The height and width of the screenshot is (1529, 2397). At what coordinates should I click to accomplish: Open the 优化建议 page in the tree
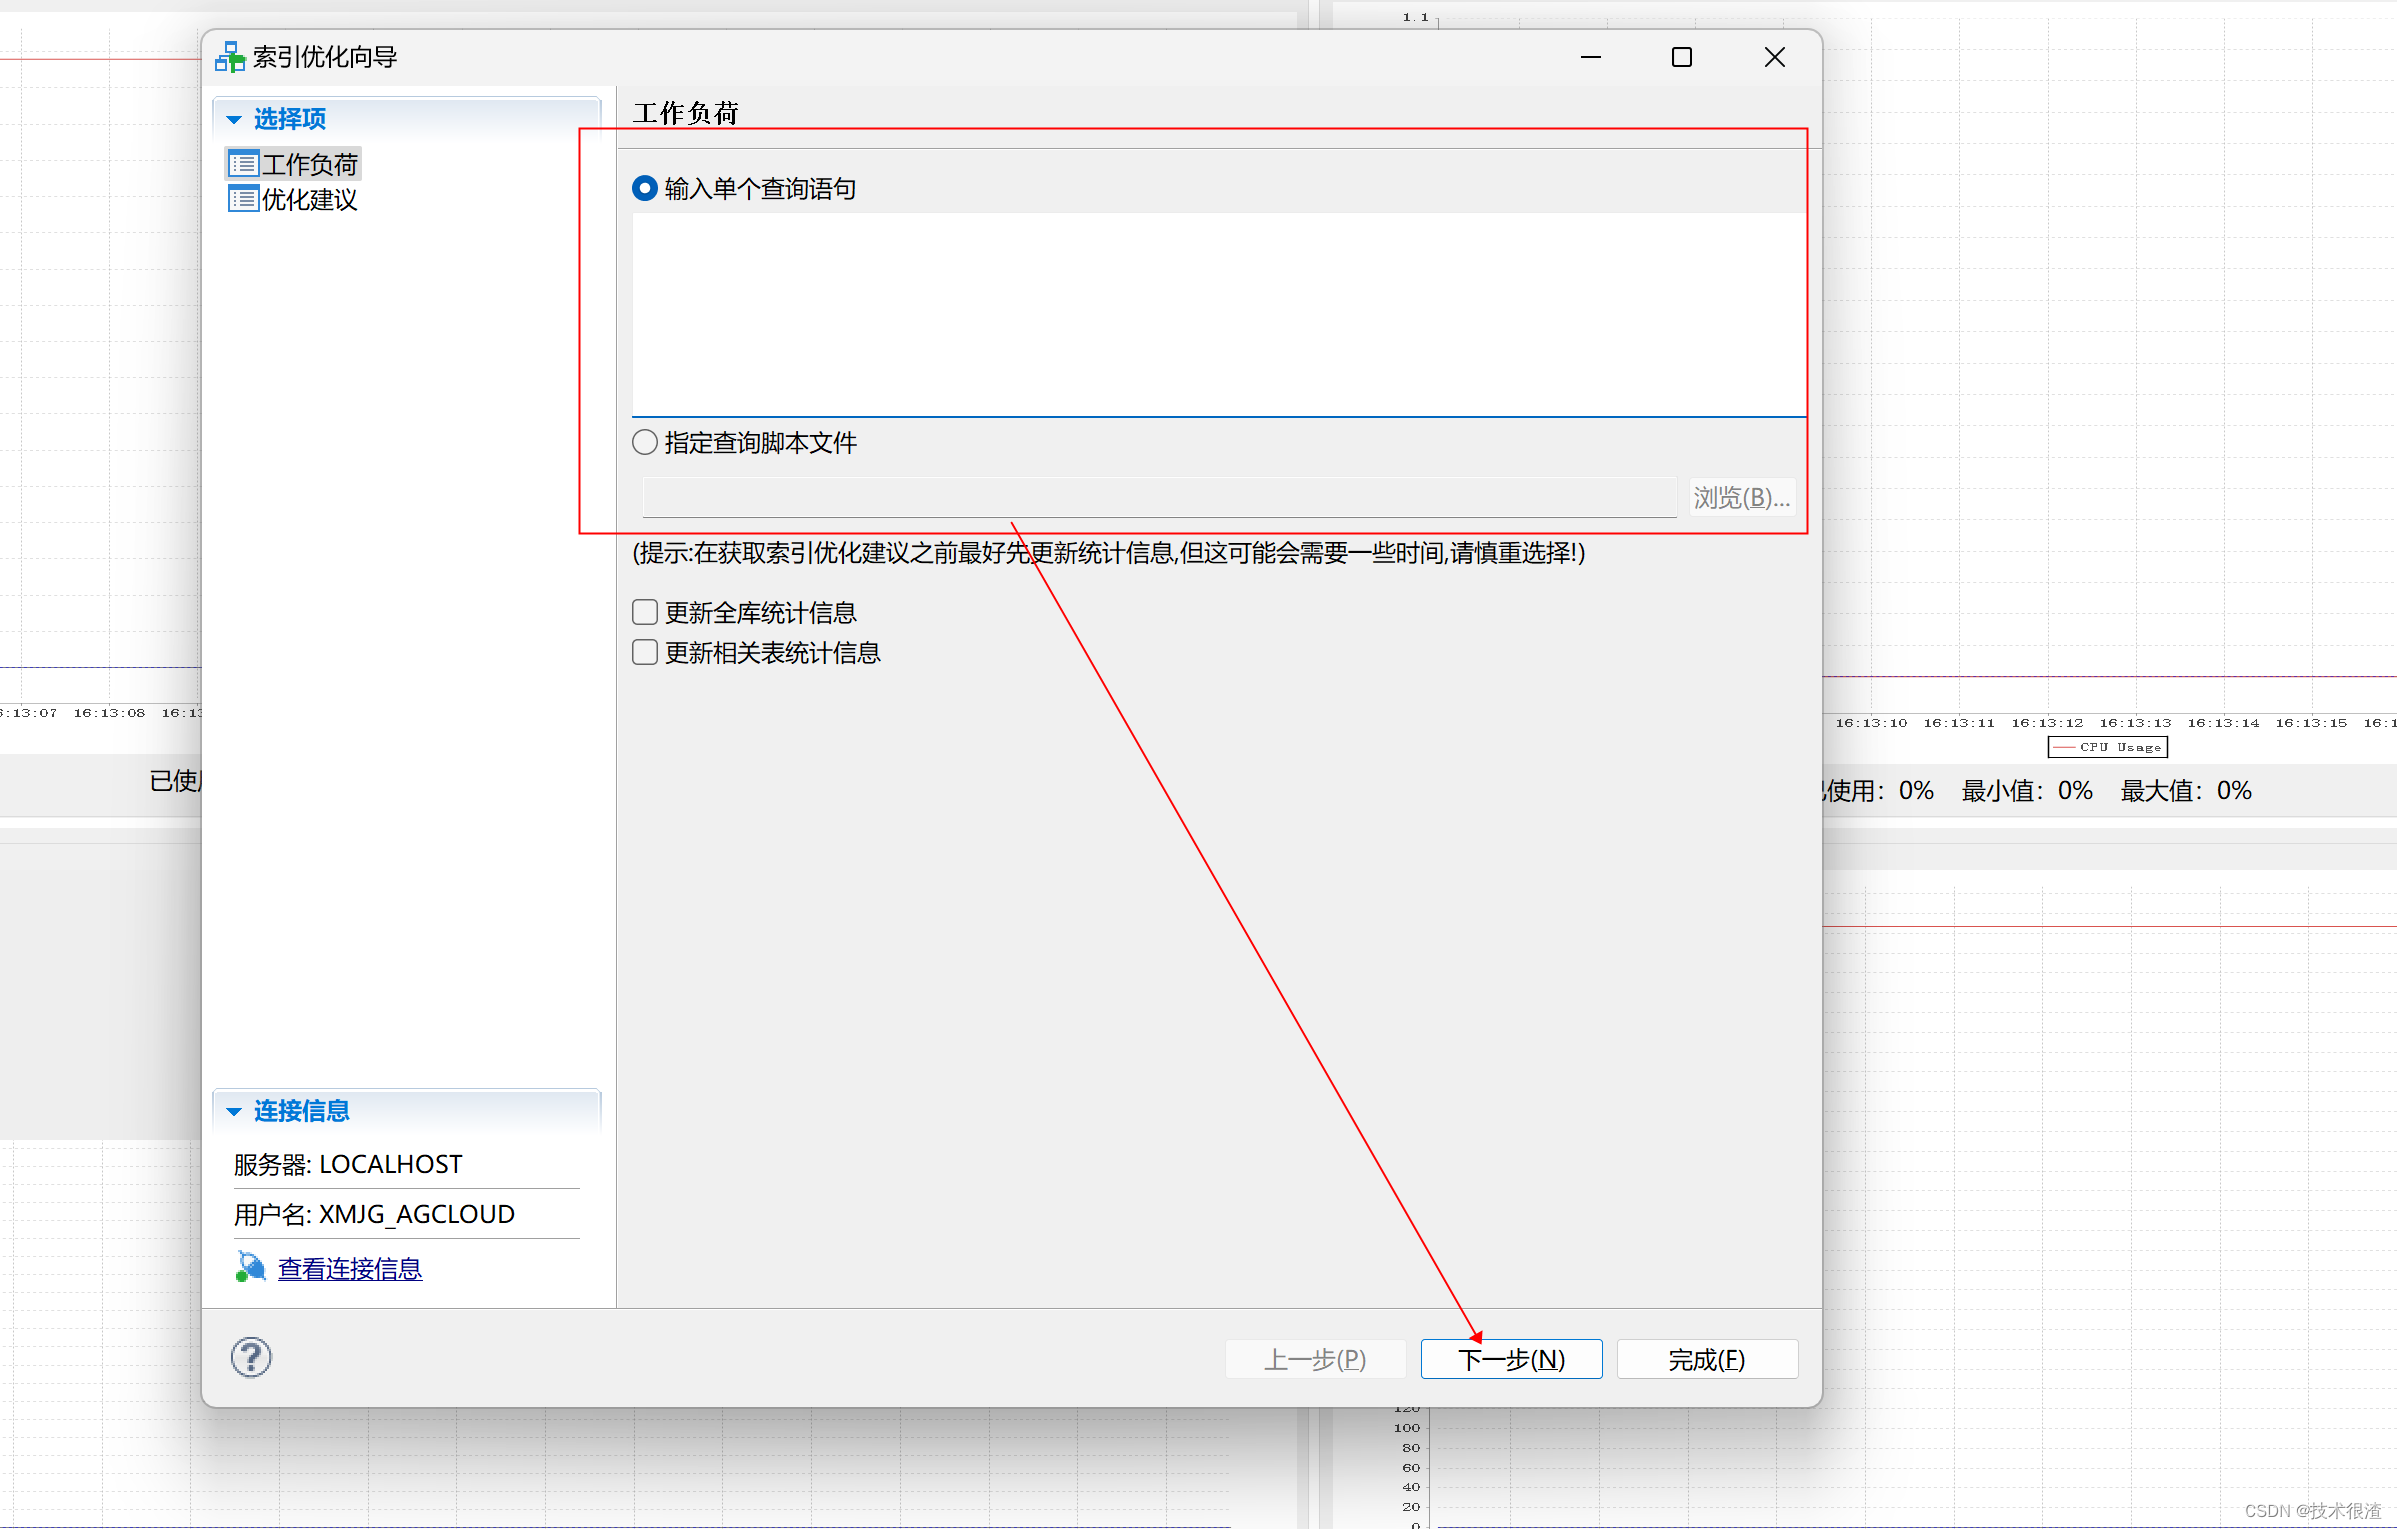(x=309, y=199)
